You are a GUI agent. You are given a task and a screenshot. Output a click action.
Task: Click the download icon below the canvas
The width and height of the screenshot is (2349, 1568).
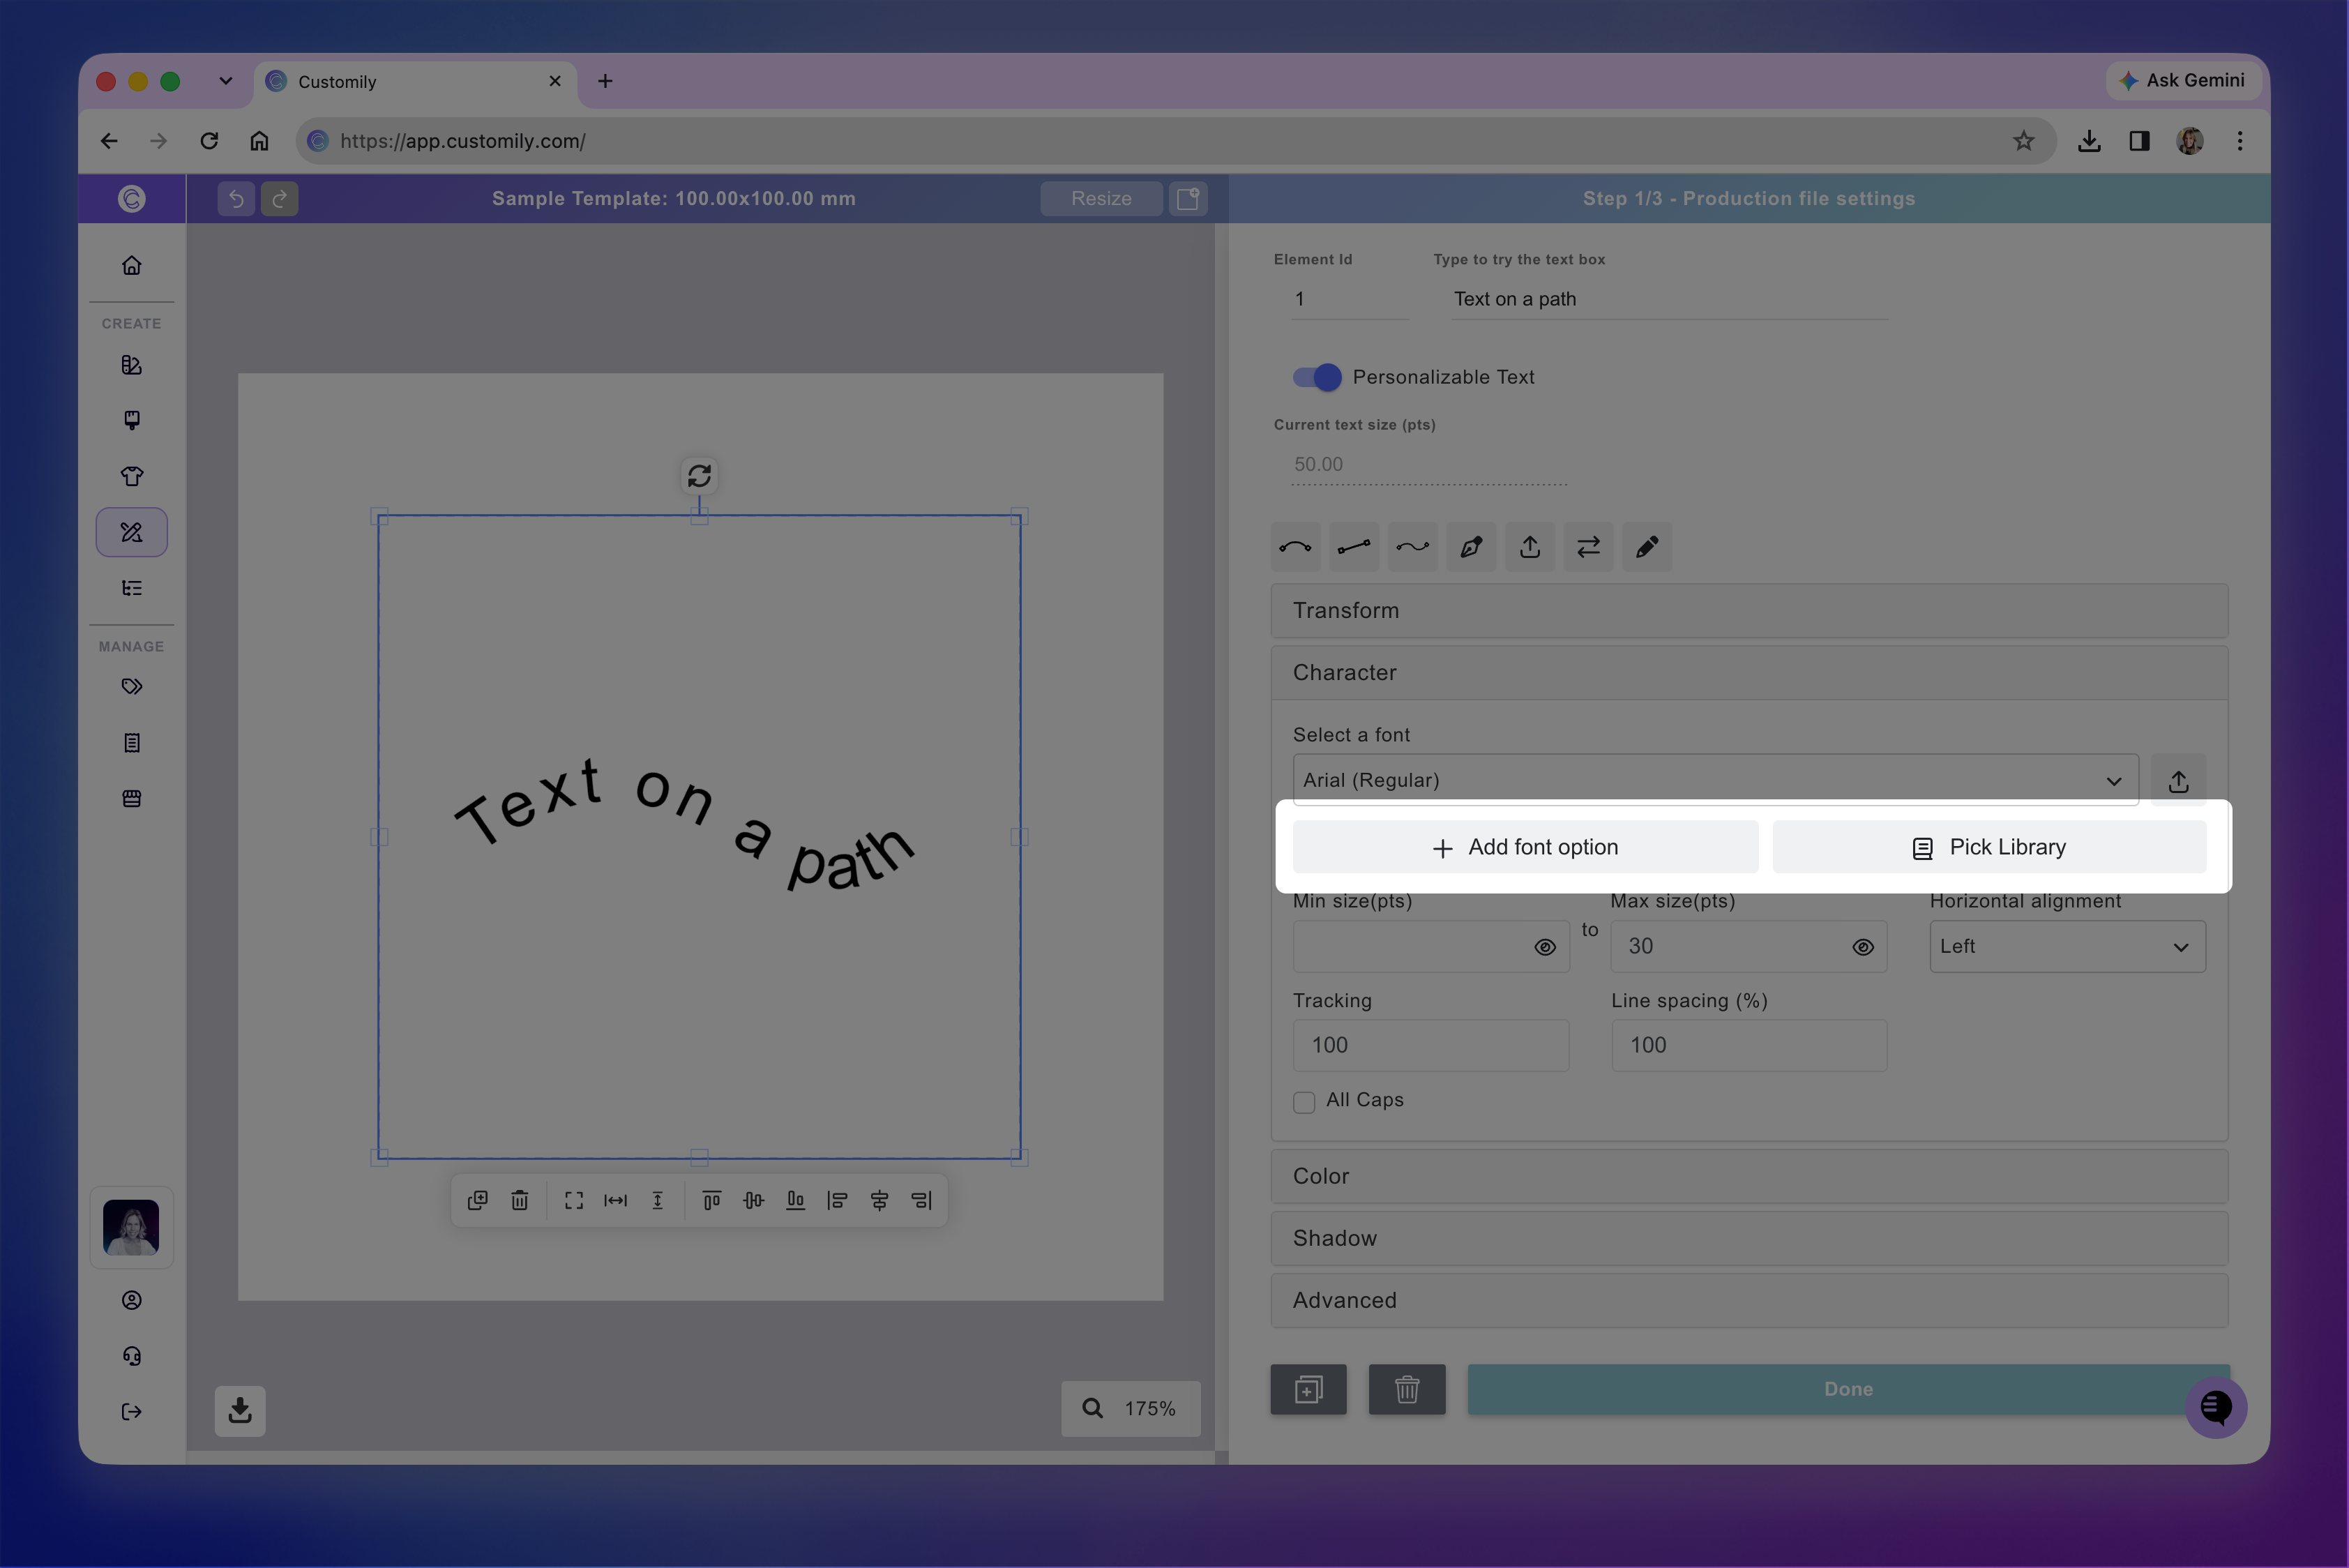(x=240, y=1410)
